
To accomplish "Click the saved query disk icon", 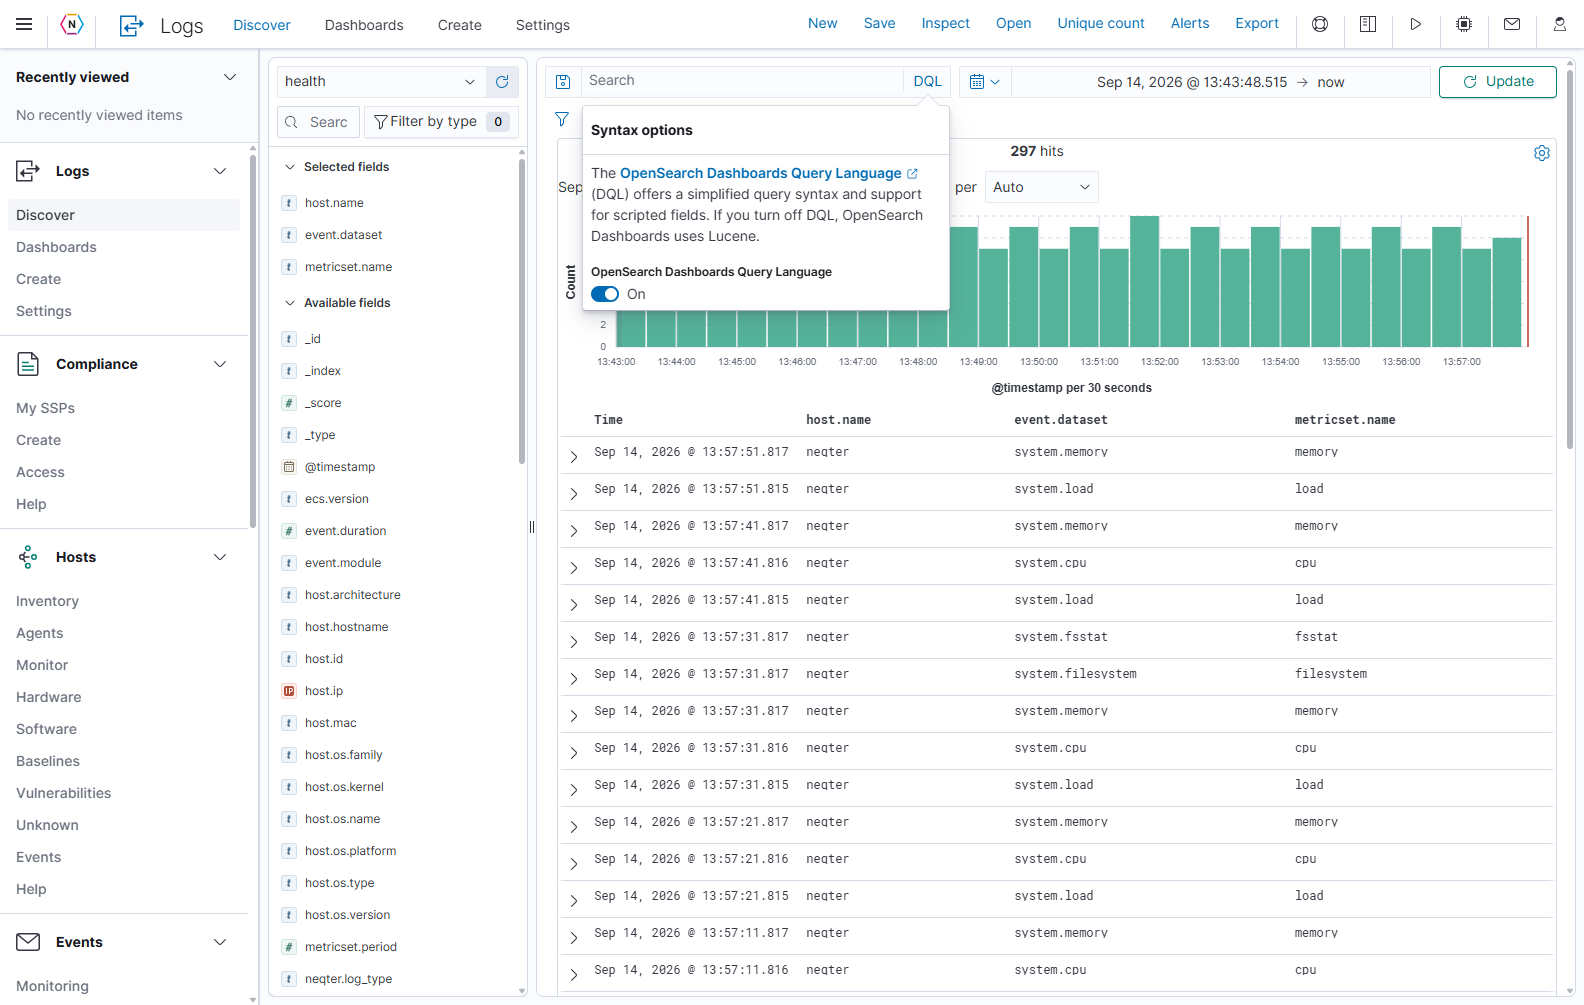I will click(x=563, y=82).
